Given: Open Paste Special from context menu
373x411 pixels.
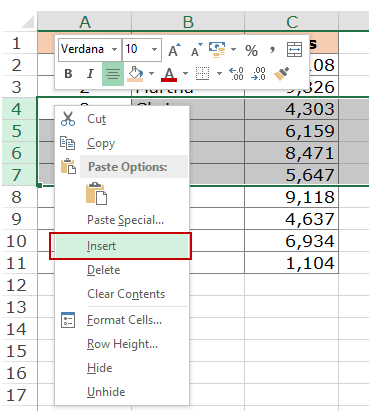Looking at the screenshot, I should click(122, 220).
